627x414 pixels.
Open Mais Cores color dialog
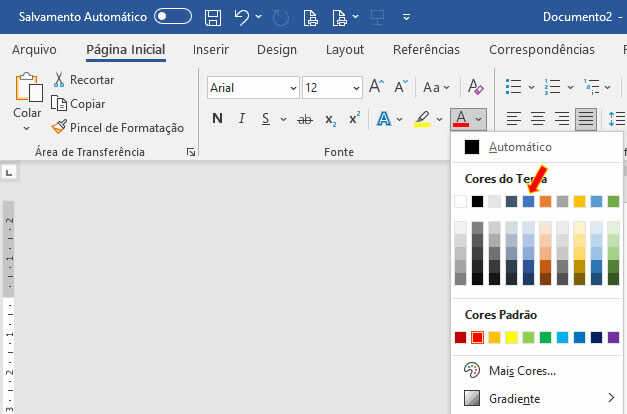tap(537, 371)
